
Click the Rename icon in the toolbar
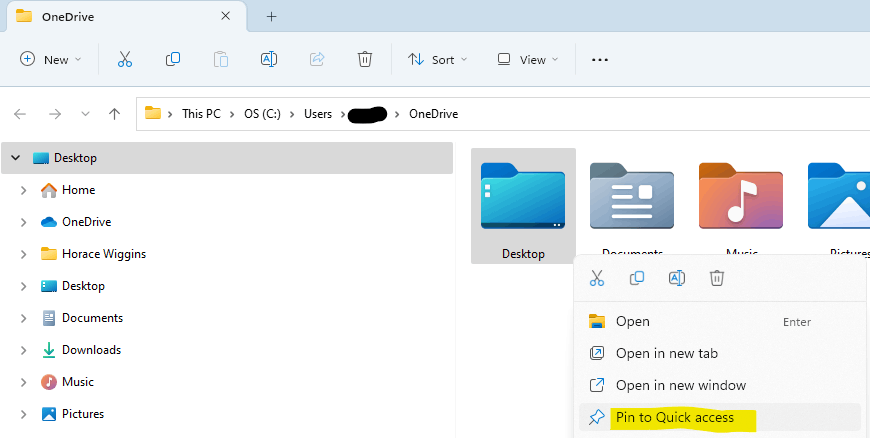[269, 59]
